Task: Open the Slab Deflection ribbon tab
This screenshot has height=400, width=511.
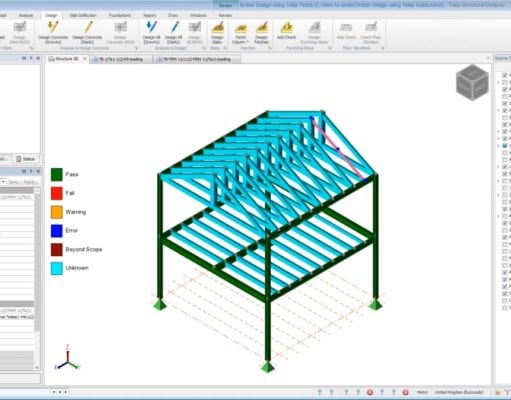Action: (83, 15)
